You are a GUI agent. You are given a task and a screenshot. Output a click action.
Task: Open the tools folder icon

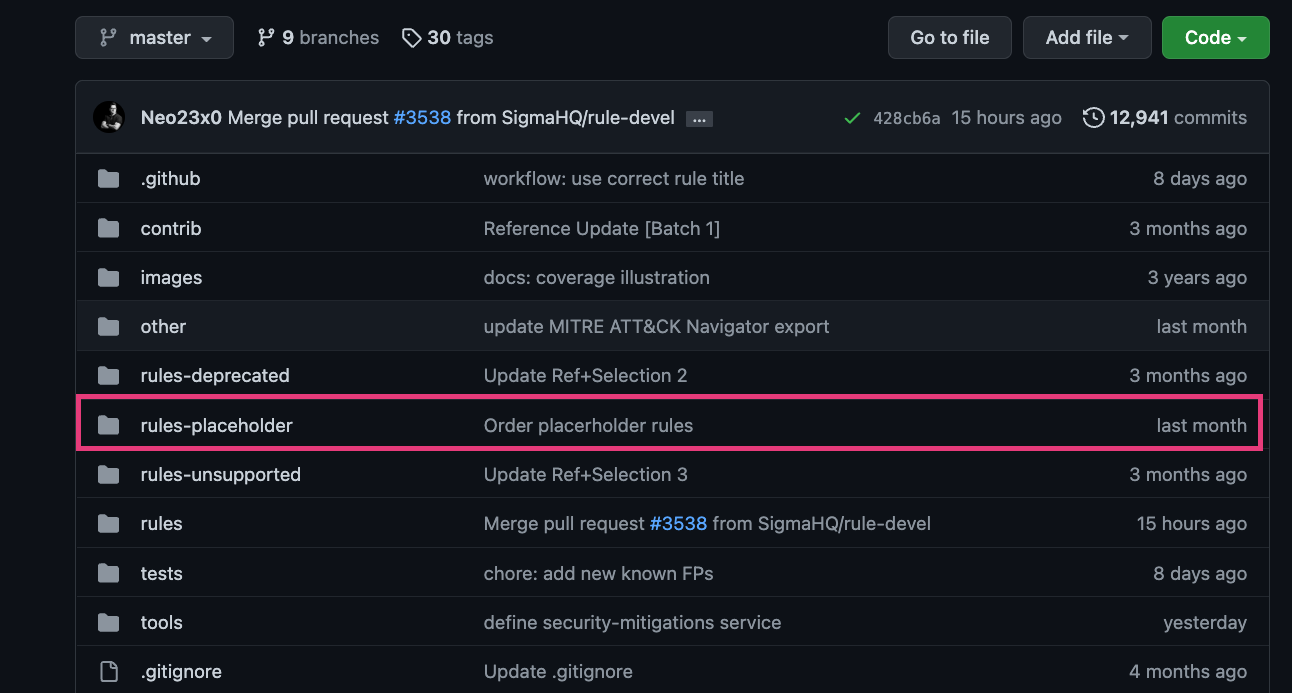point(108,622)
